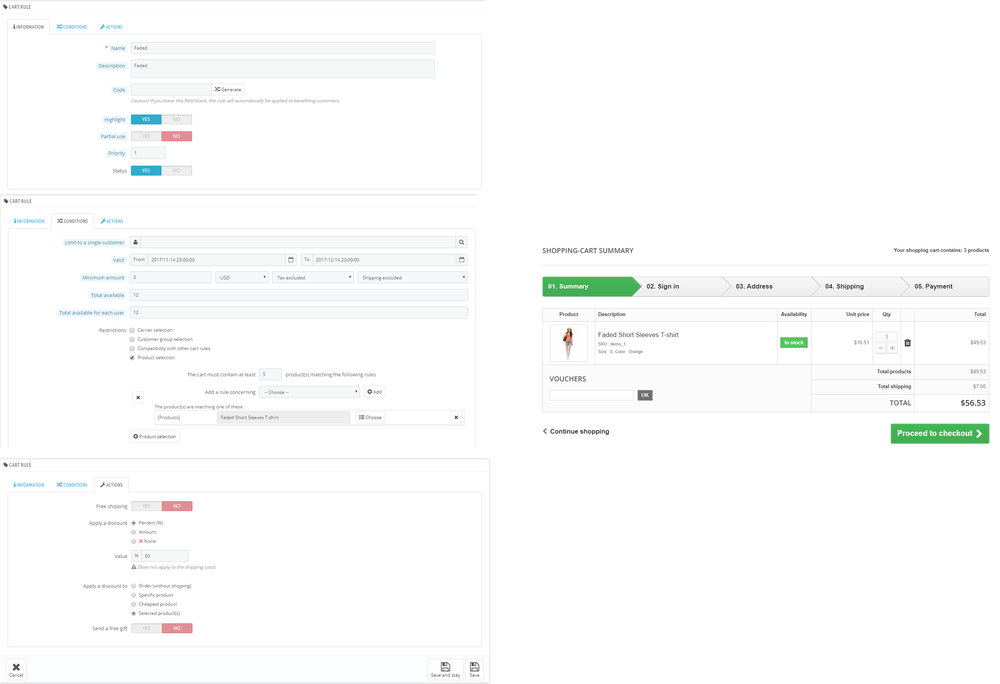The height and width of the screenshot is (684, 1000).
Task: Click the user icon beside customer field
Action: 135,242
